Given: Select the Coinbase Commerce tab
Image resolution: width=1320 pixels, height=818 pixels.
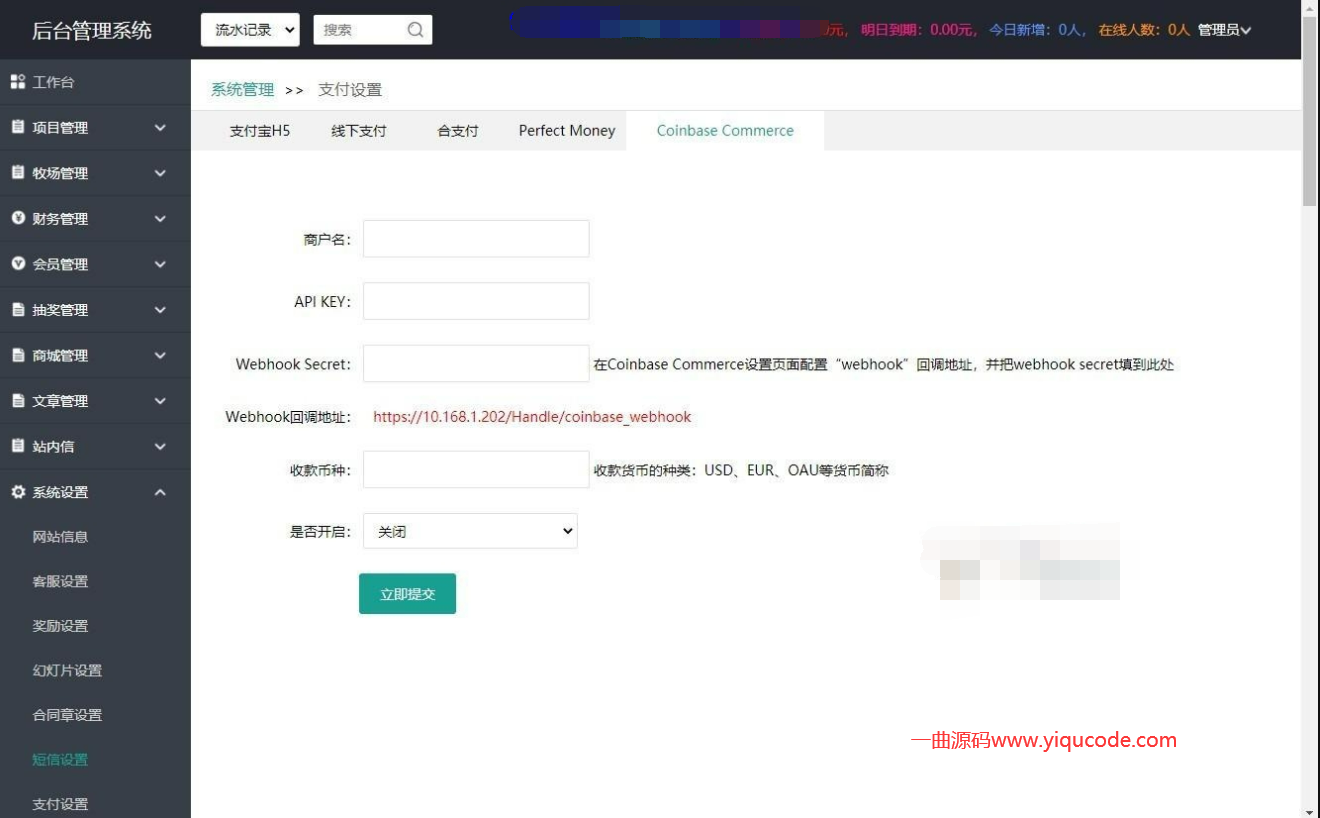Looking at the screenshot, I should 725,131.
